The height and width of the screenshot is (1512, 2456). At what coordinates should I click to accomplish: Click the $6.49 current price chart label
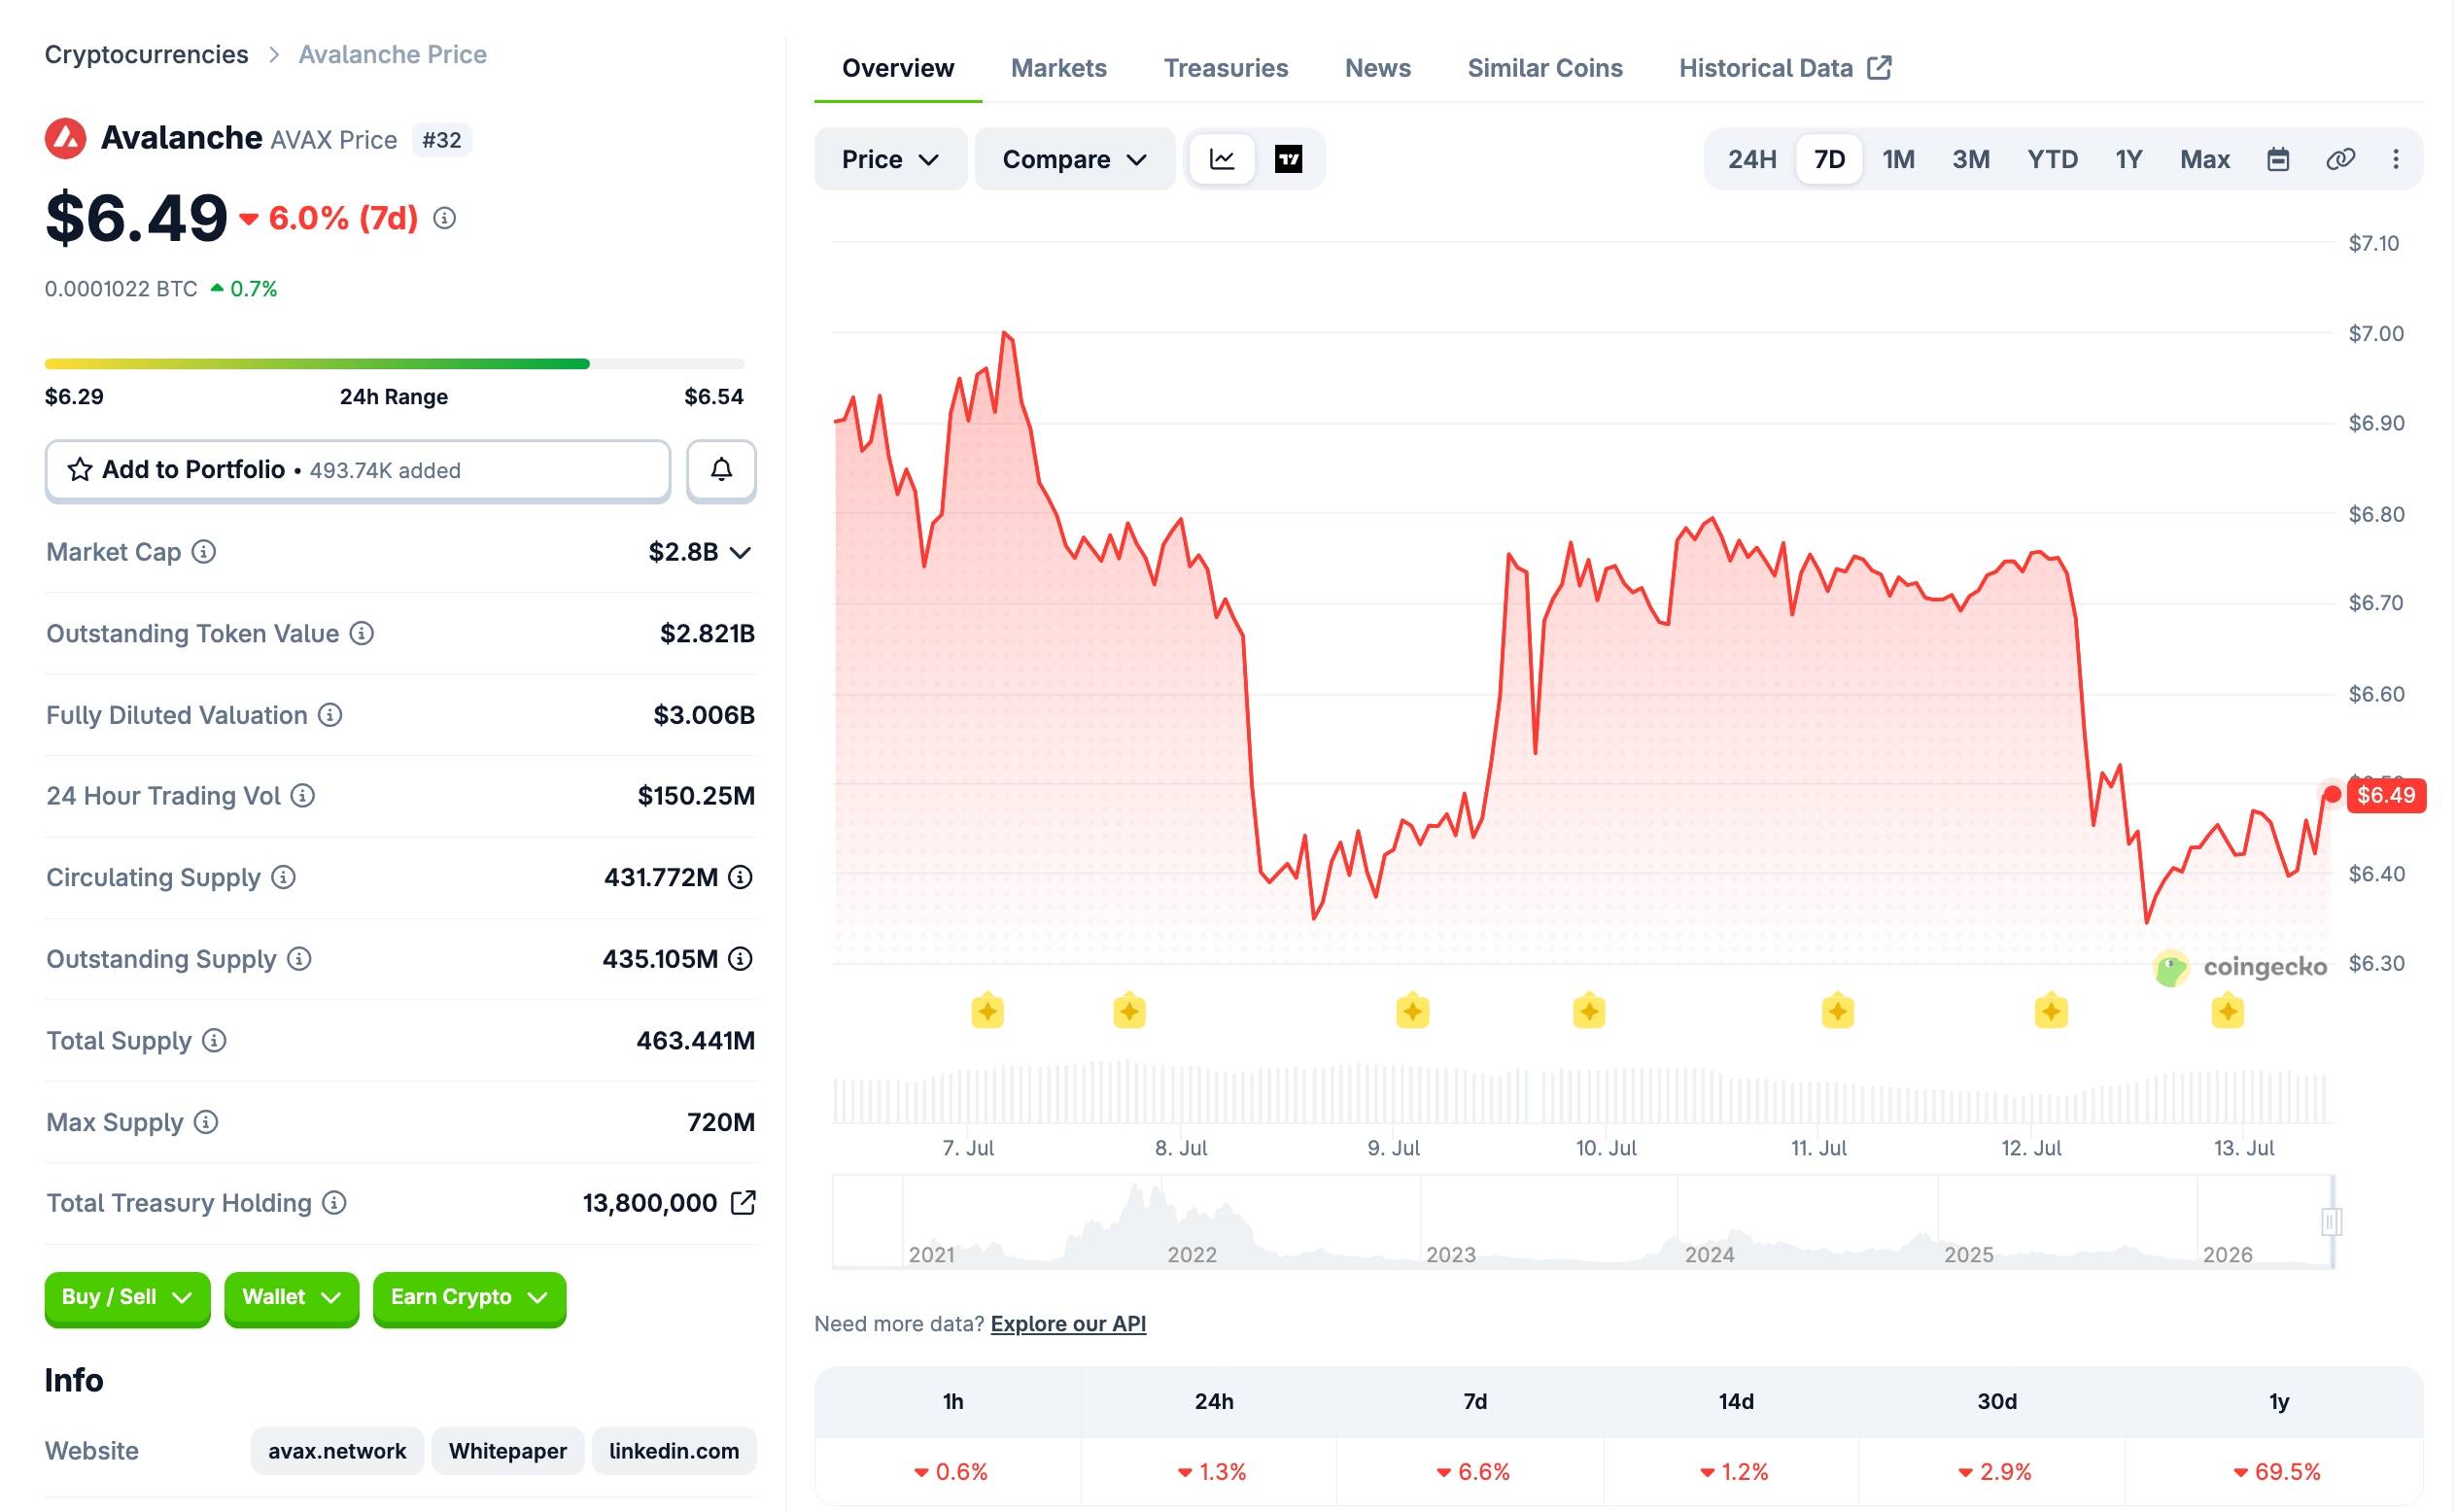2388,796
